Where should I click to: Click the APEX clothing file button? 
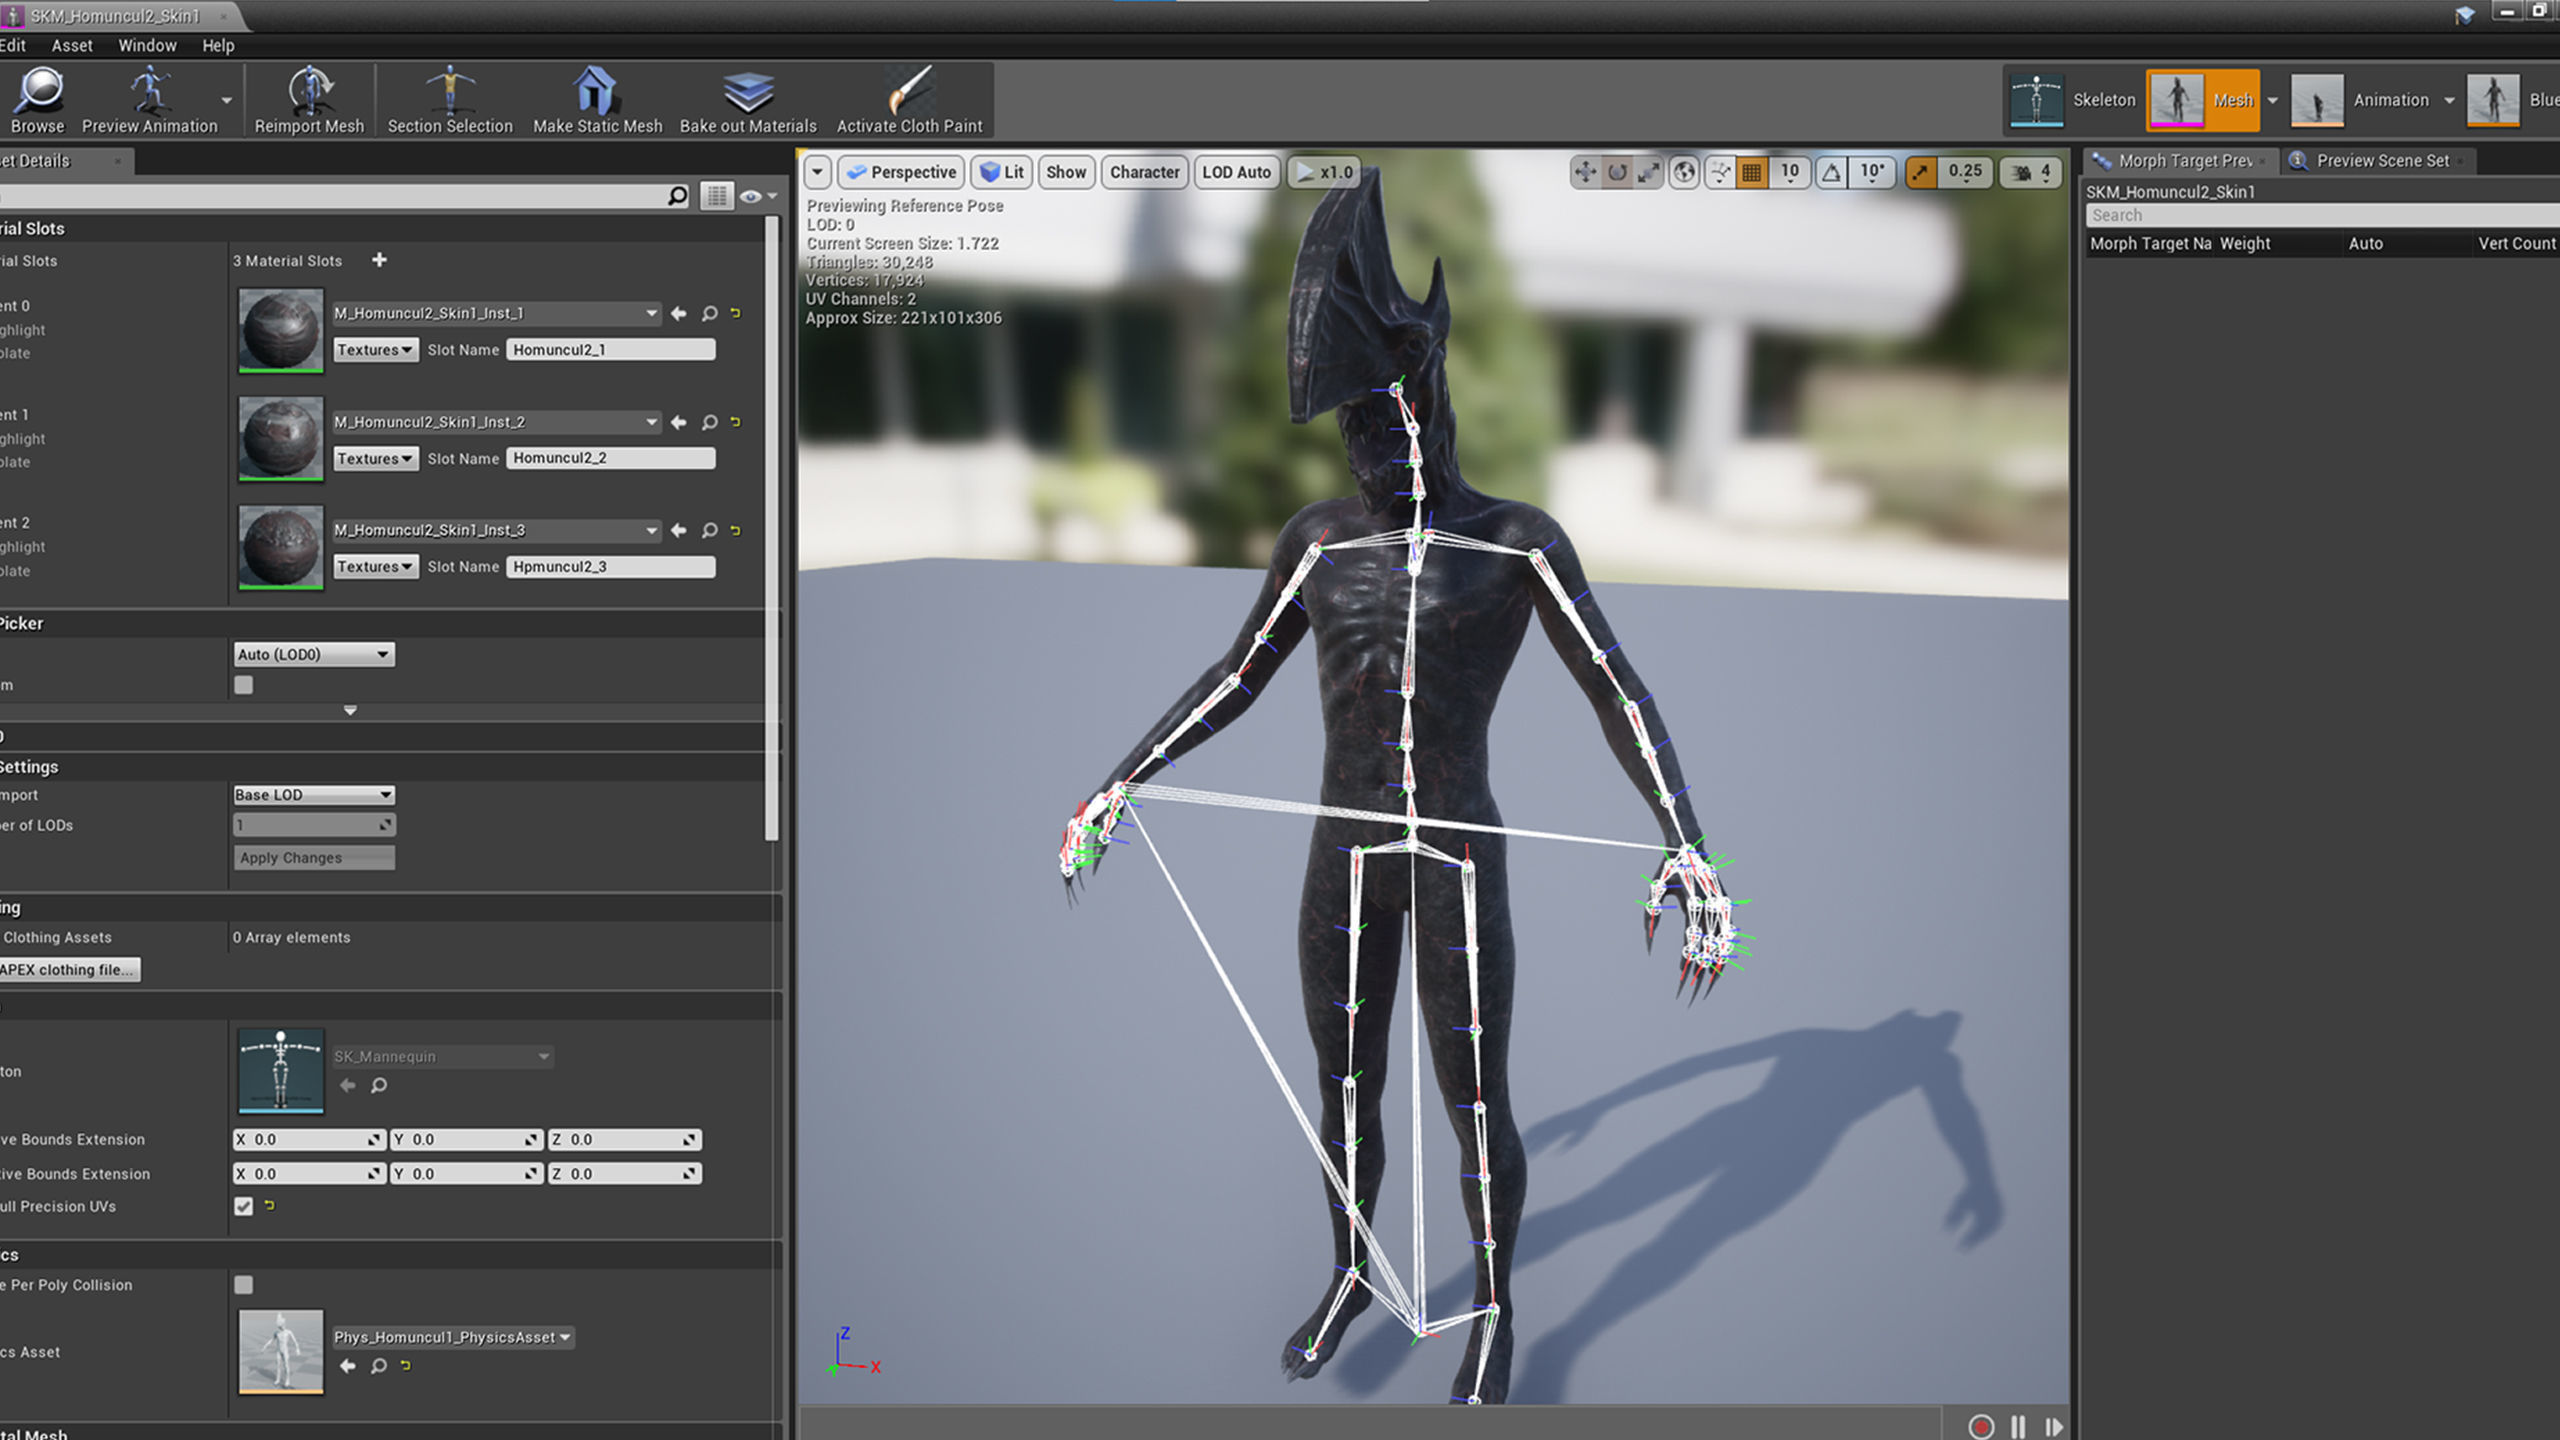coord(68,969)
